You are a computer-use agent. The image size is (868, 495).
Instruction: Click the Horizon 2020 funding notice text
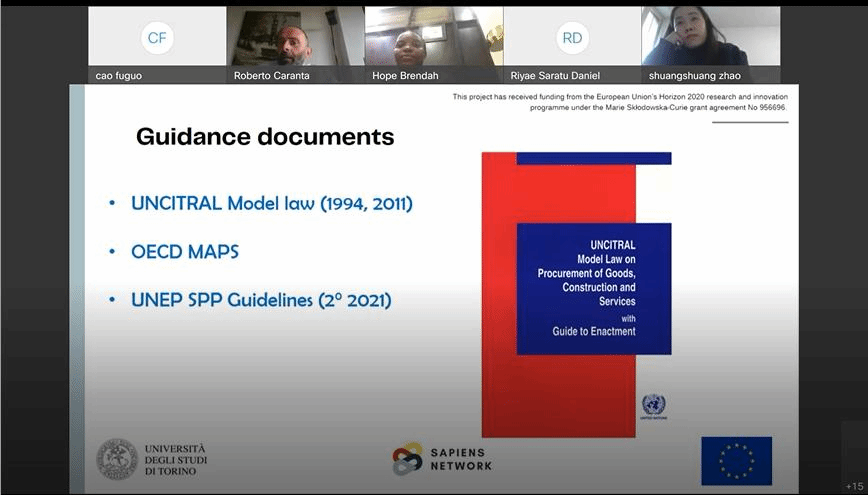(620, 102)
